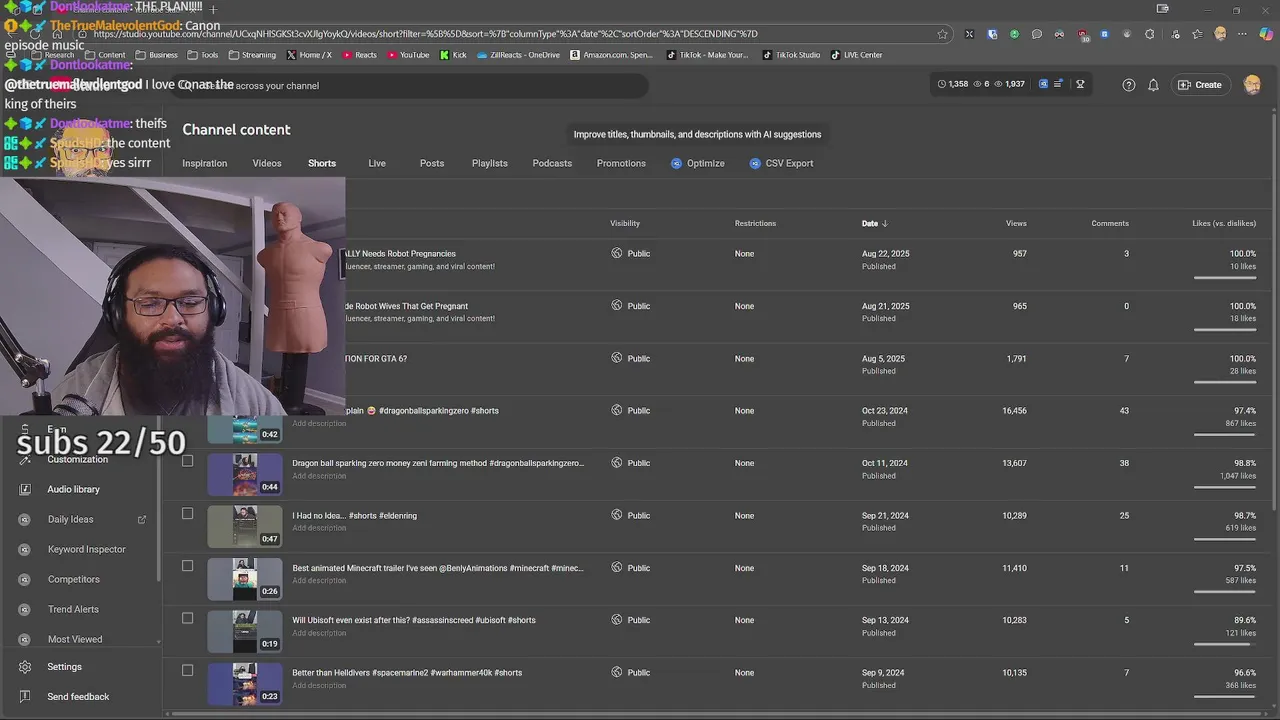This screenshot has width=1280, height=720.
Task: Open the Research bookmarks folder
Action: [53, 55]
